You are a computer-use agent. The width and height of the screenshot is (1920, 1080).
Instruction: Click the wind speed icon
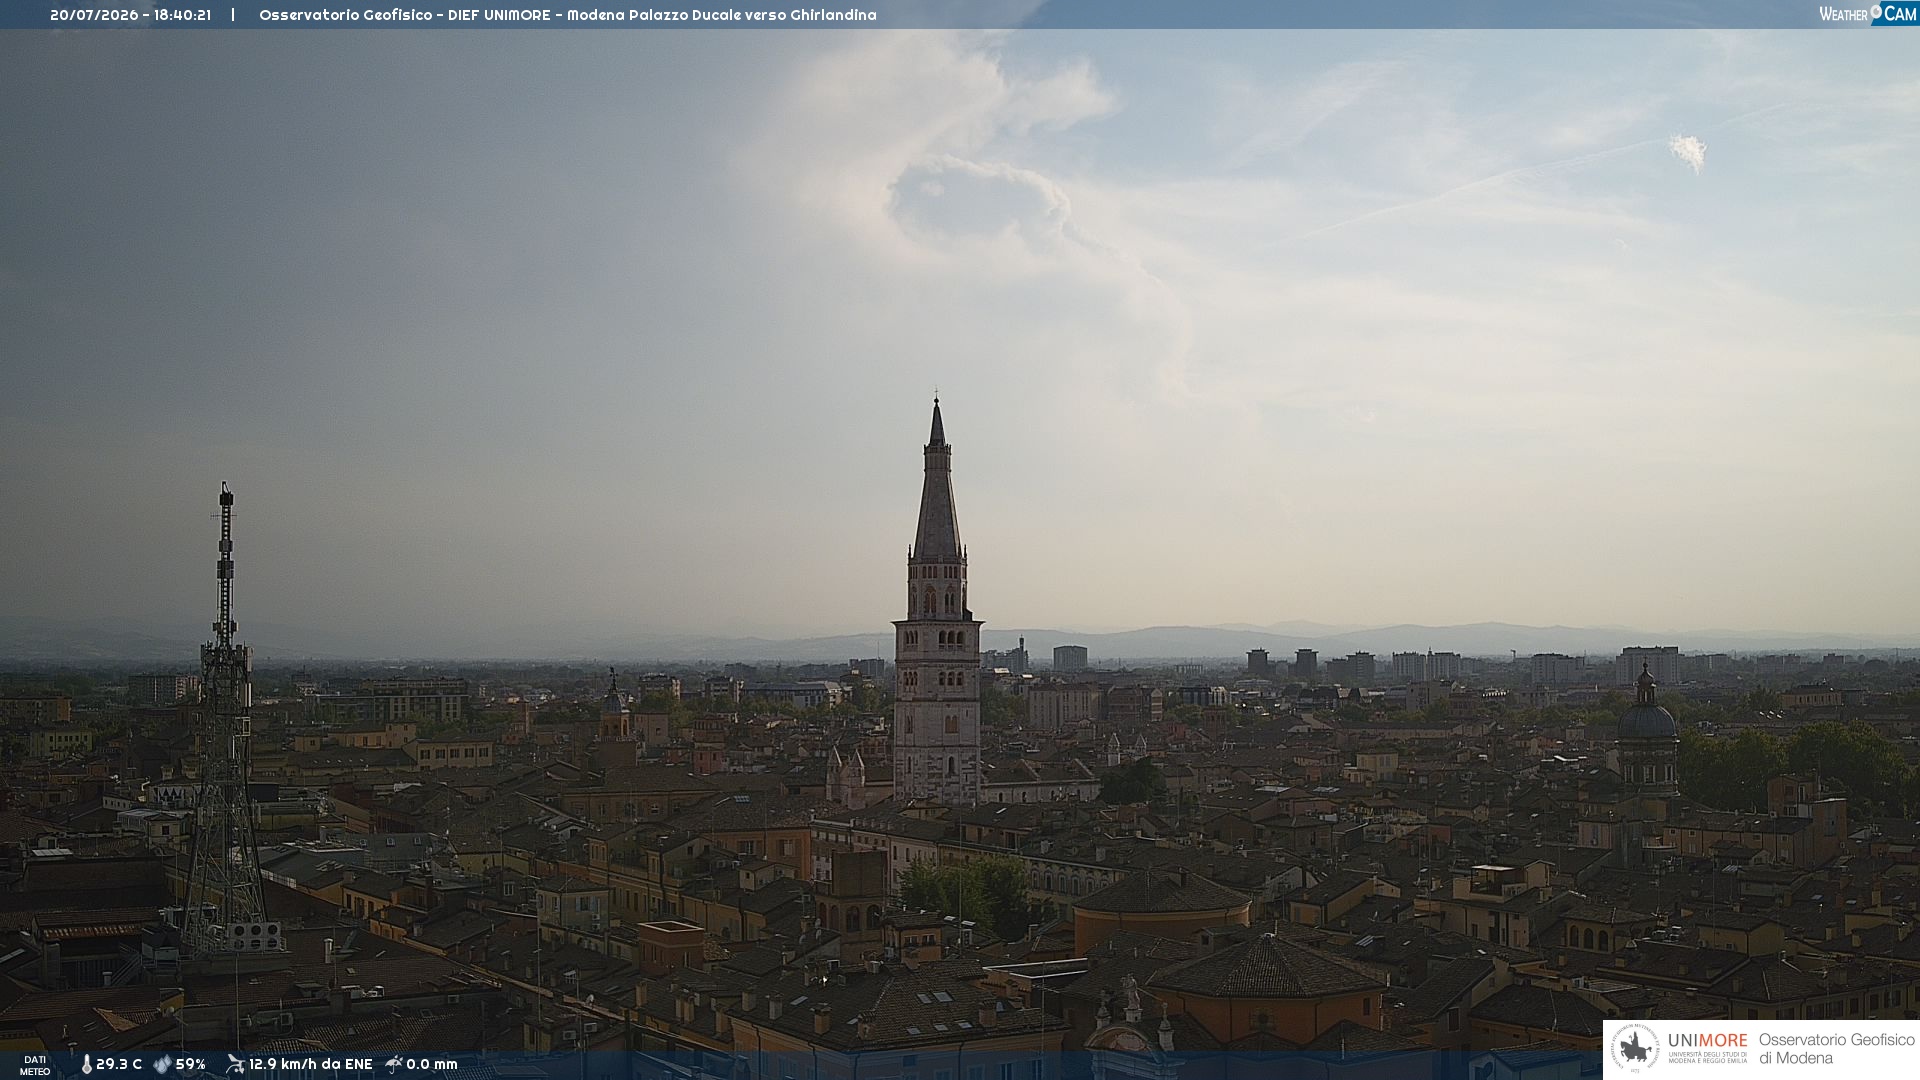tap(235, 1064)
